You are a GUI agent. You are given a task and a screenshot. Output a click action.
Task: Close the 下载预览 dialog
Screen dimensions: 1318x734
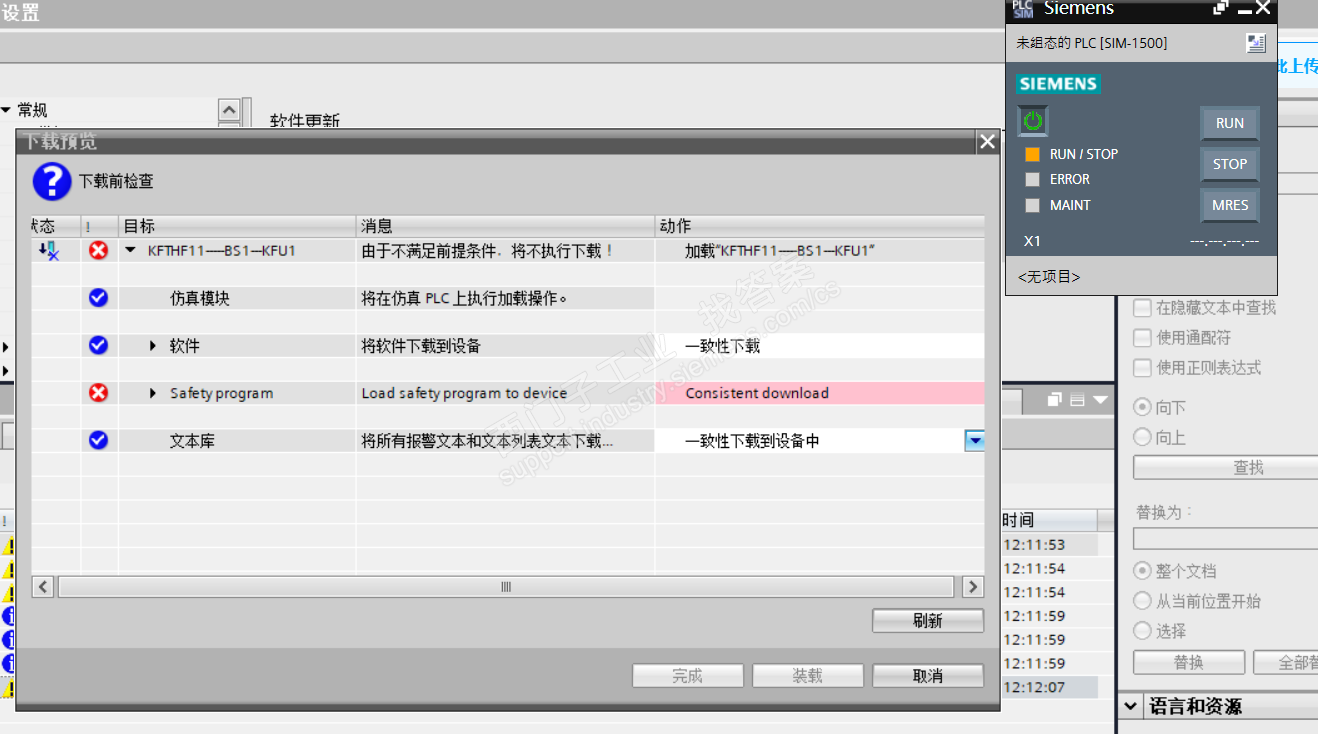(x=988, y=142)
